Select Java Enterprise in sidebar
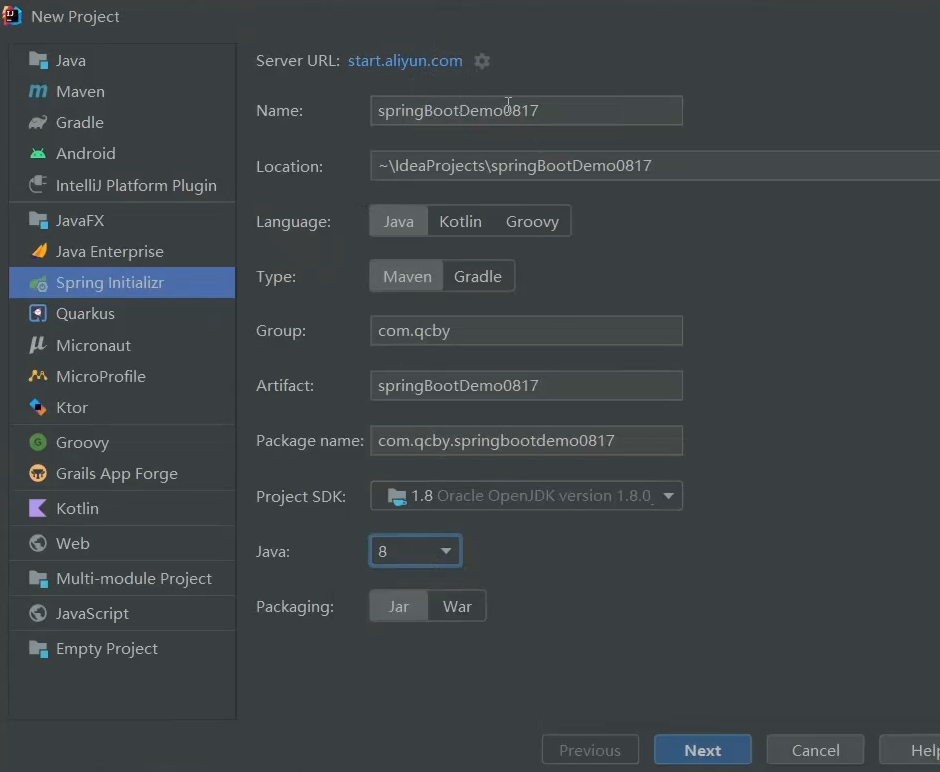The image size is (940, 772). [122, 251]
